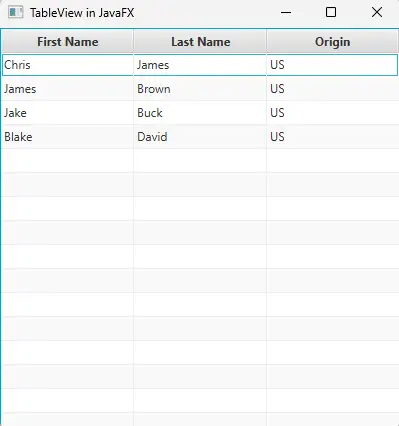Select the Brown last name cell
The width and height of the screenshot is (399, 426).
(200, 89)
